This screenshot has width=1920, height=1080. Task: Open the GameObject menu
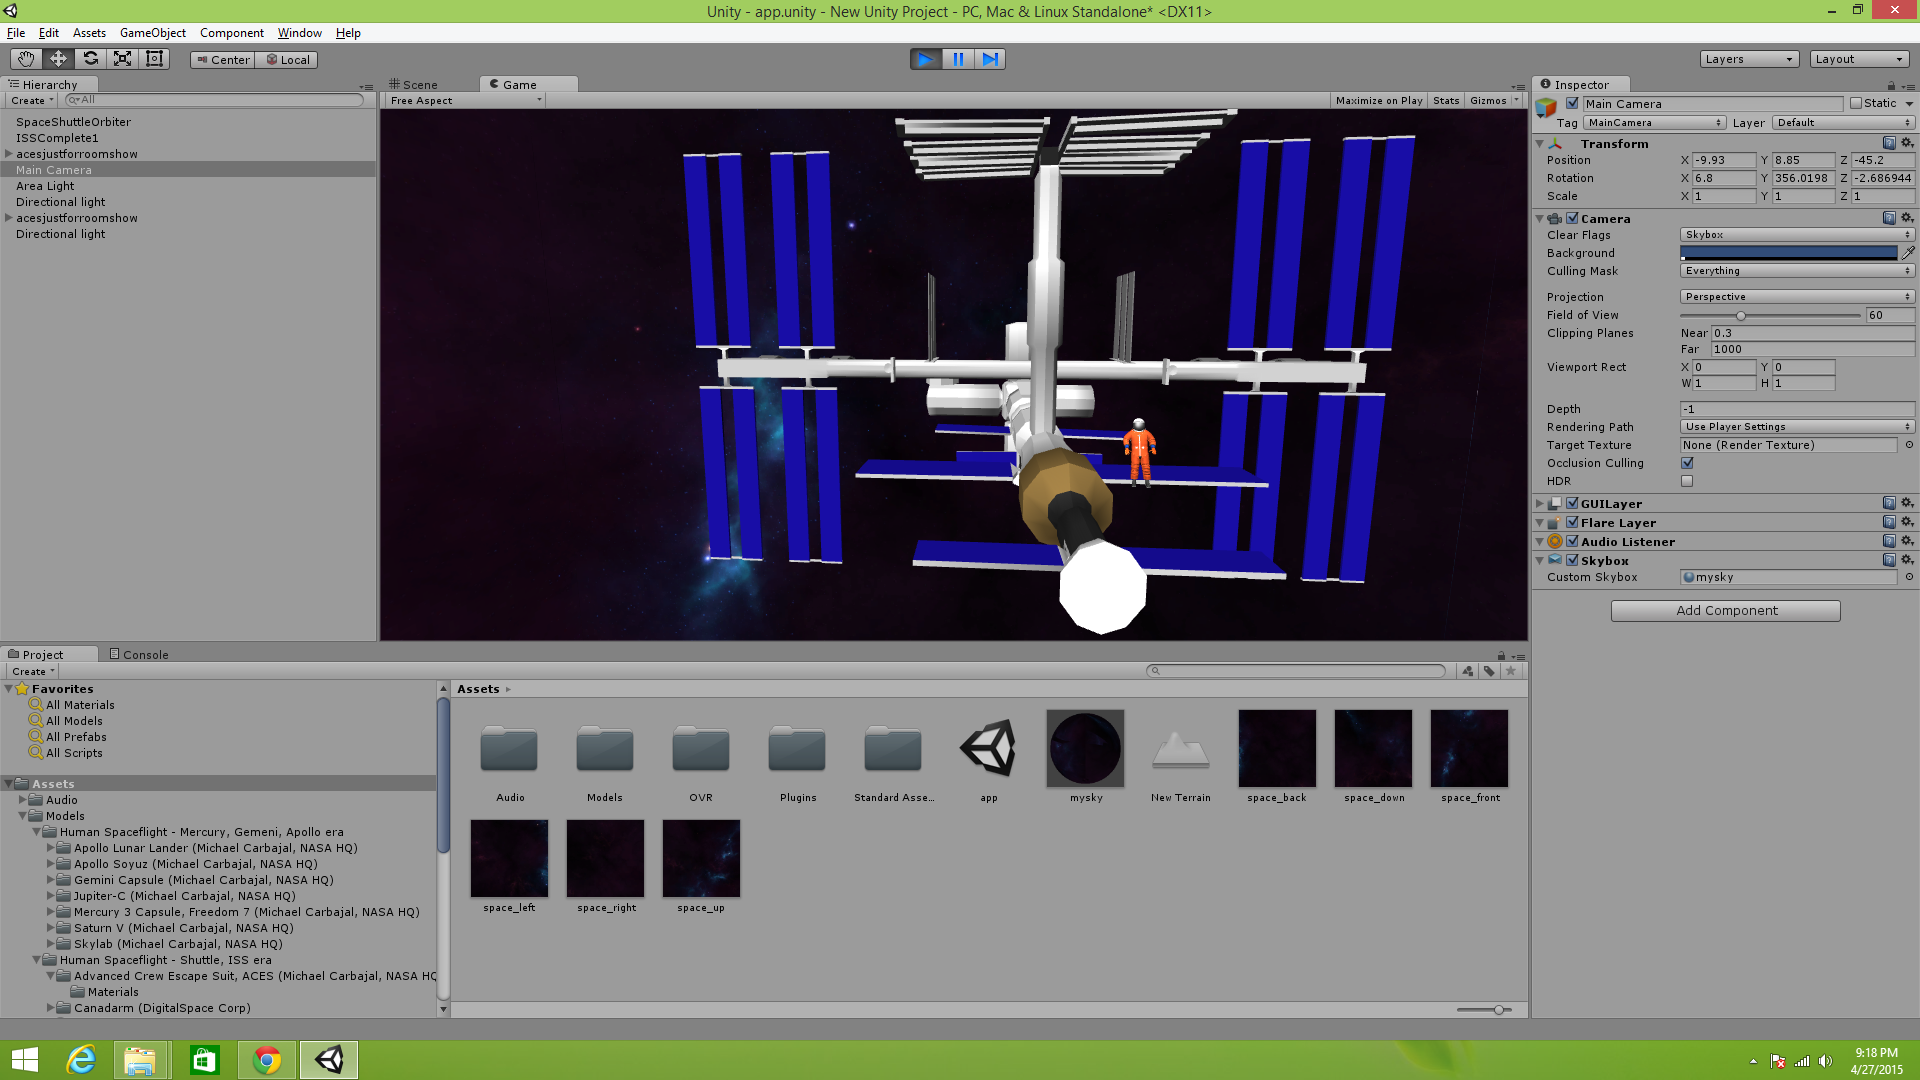[152, 33]
